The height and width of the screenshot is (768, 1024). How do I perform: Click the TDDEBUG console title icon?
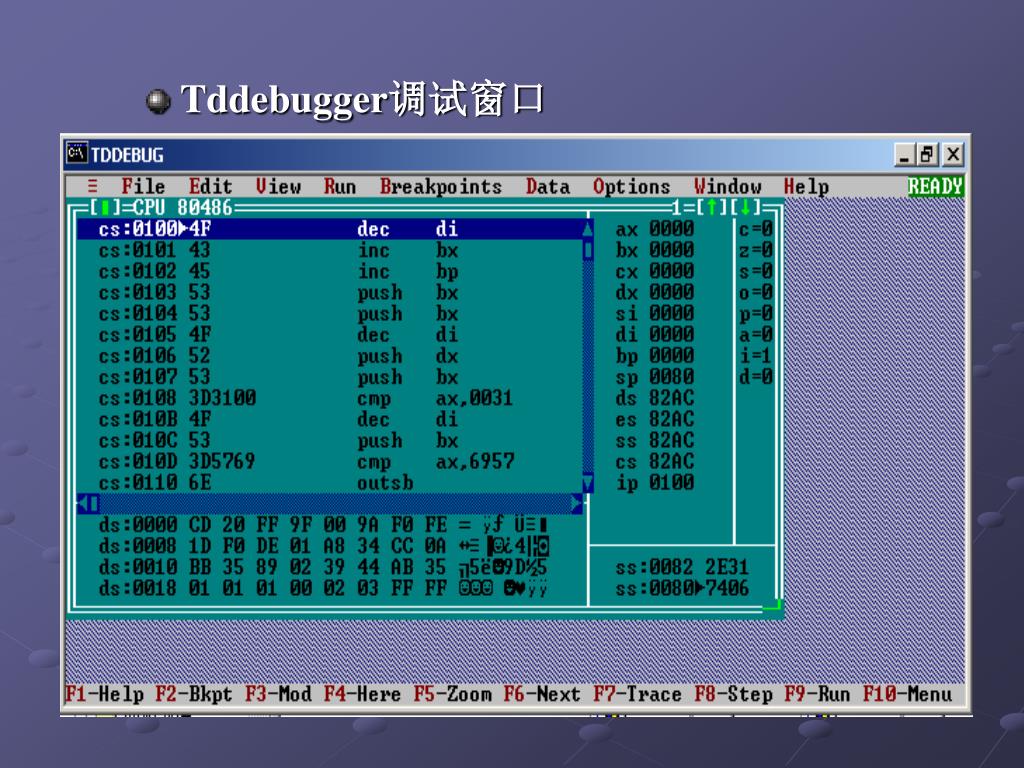pyautogui.click(x=76, y=153)
